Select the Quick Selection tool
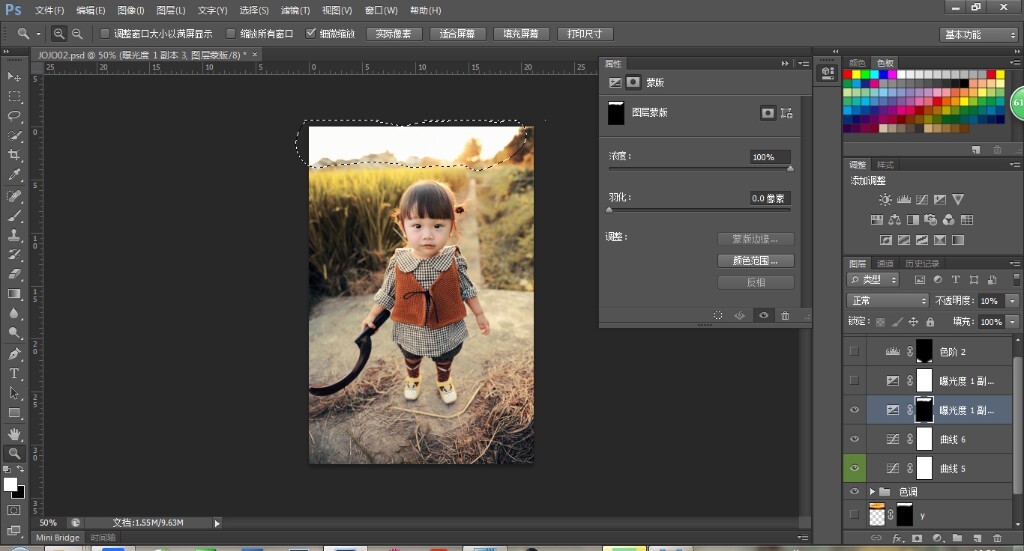 coord(14,136)
